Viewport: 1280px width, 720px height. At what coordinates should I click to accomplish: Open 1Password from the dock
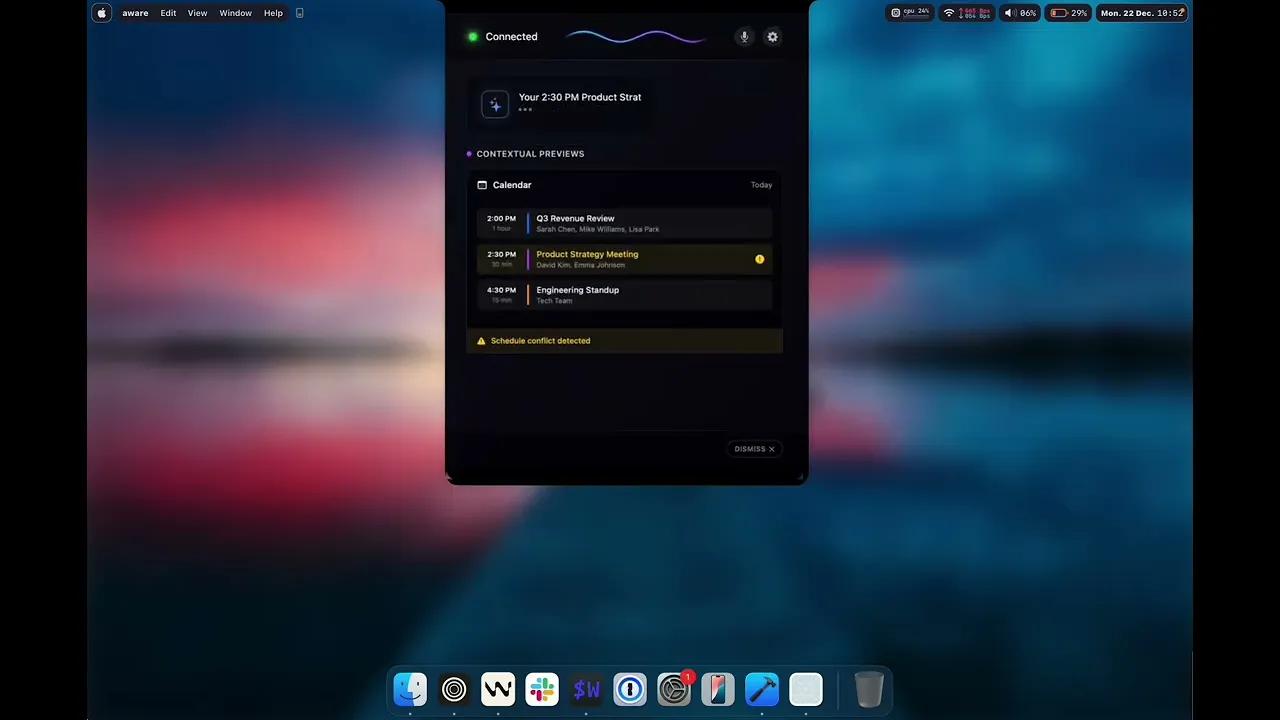coord(630,689)
